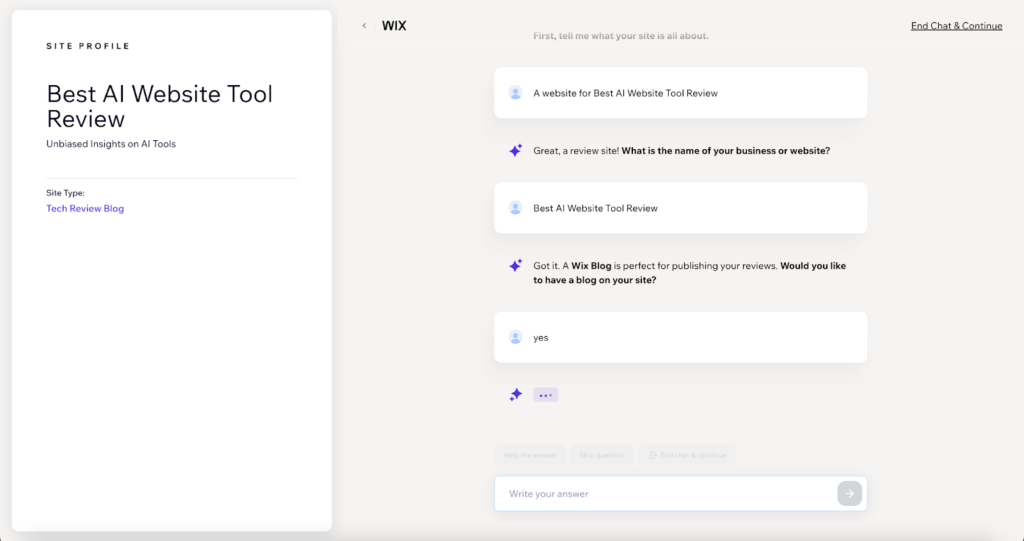Click the back chevron beside Wix logo
Screen dimensions: 1024x541
[x=364, y=26]
